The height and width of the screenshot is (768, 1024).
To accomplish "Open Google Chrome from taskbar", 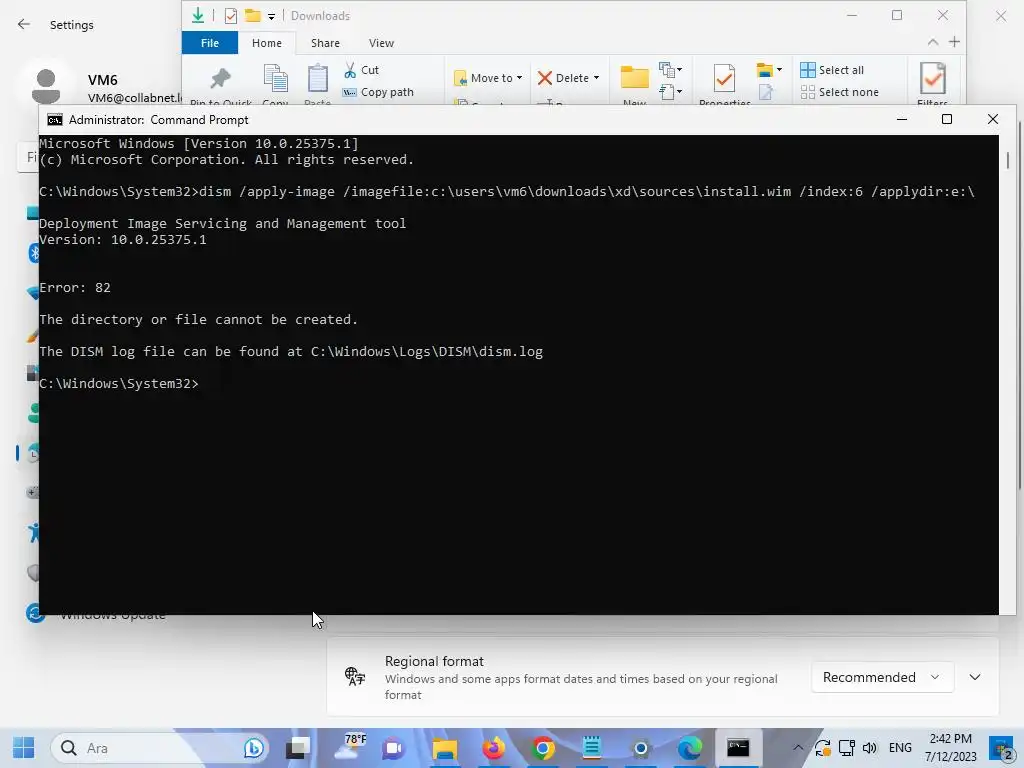I will (543, 748).
